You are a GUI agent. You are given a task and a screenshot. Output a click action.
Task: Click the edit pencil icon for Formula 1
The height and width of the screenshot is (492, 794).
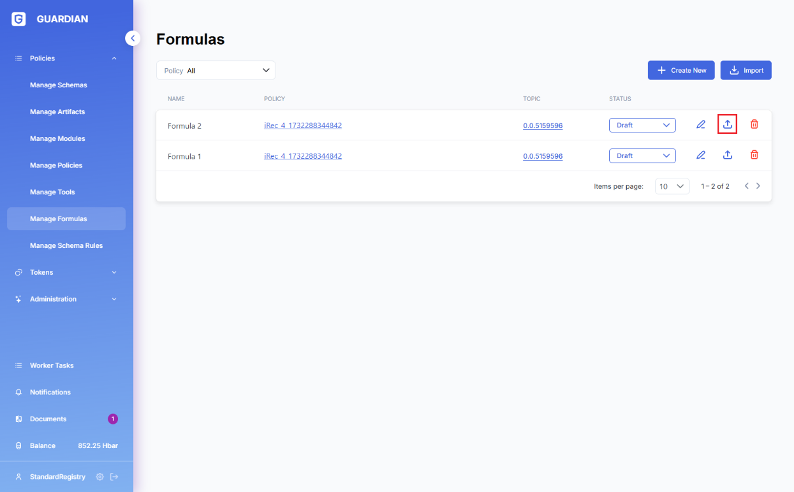701,155
